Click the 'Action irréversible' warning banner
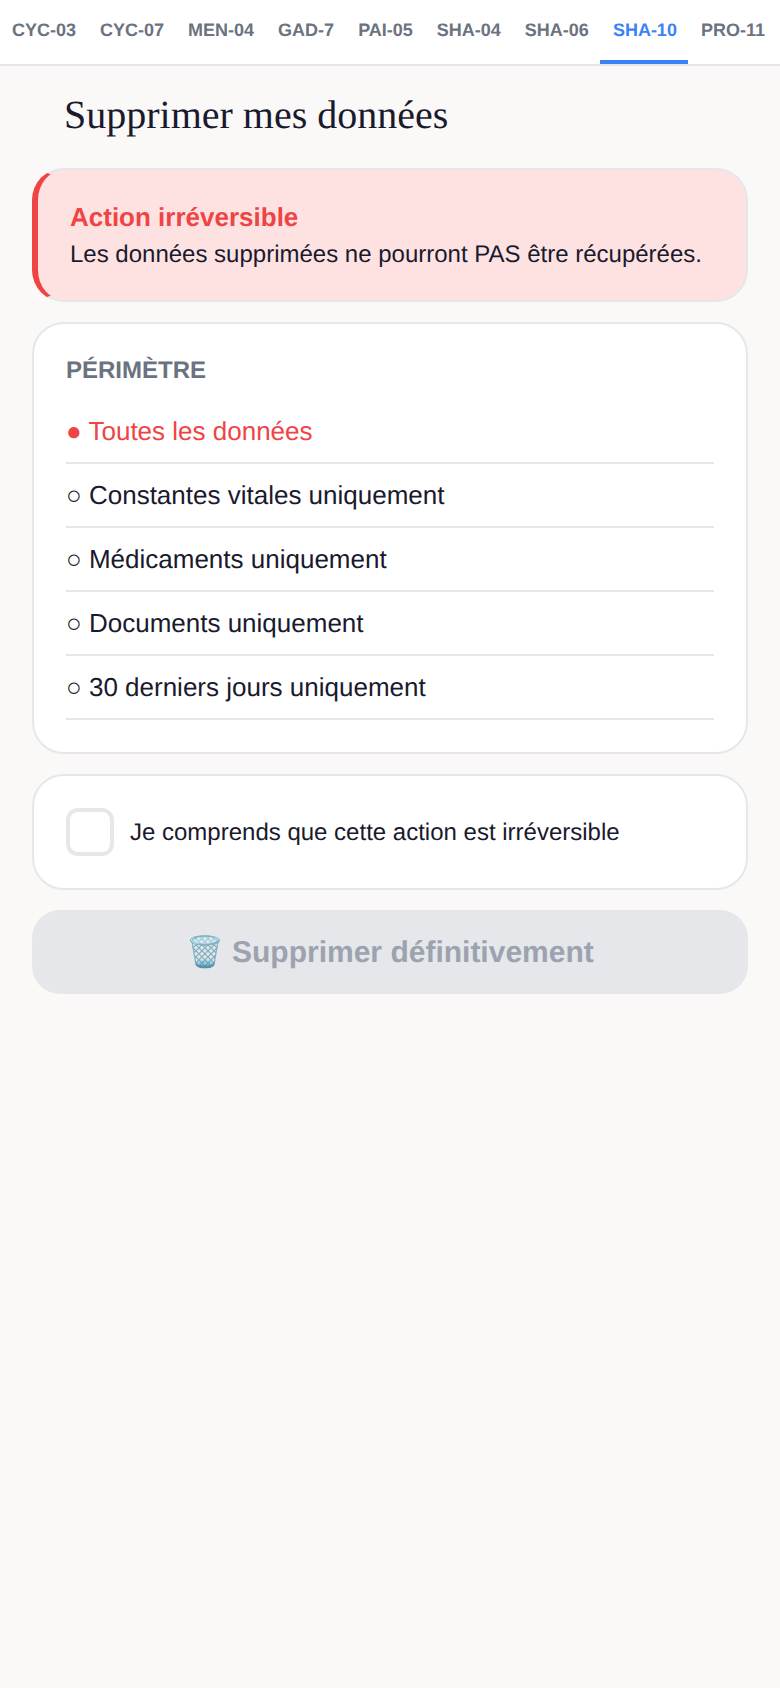The image size is (780, 1688). click(x=390, y=235)
